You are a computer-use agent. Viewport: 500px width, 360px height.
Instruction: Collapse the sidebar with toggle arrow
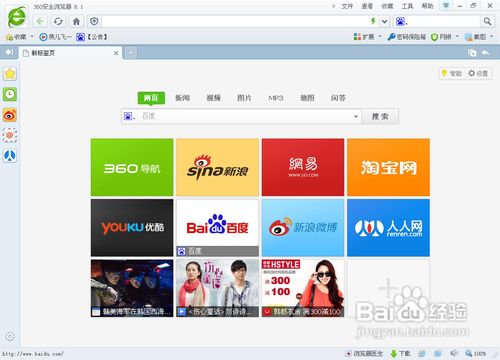pos(9,52)
